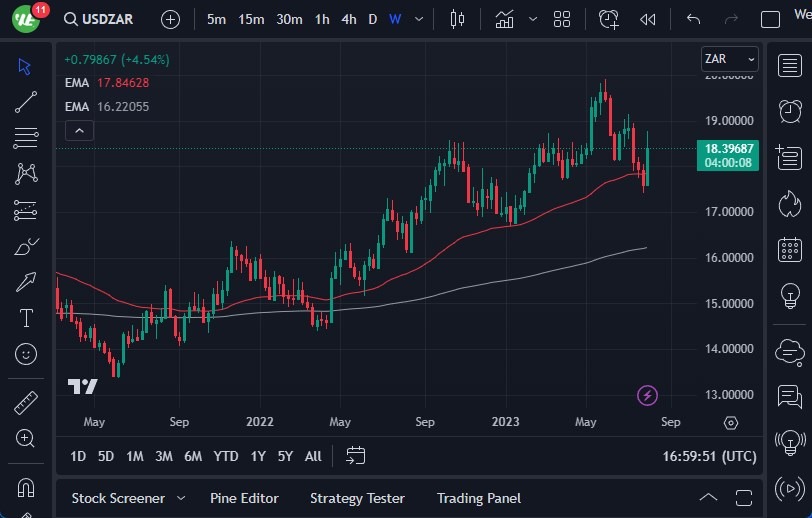Switch to the Strategy Tester tab

click(x=357, y=498)
